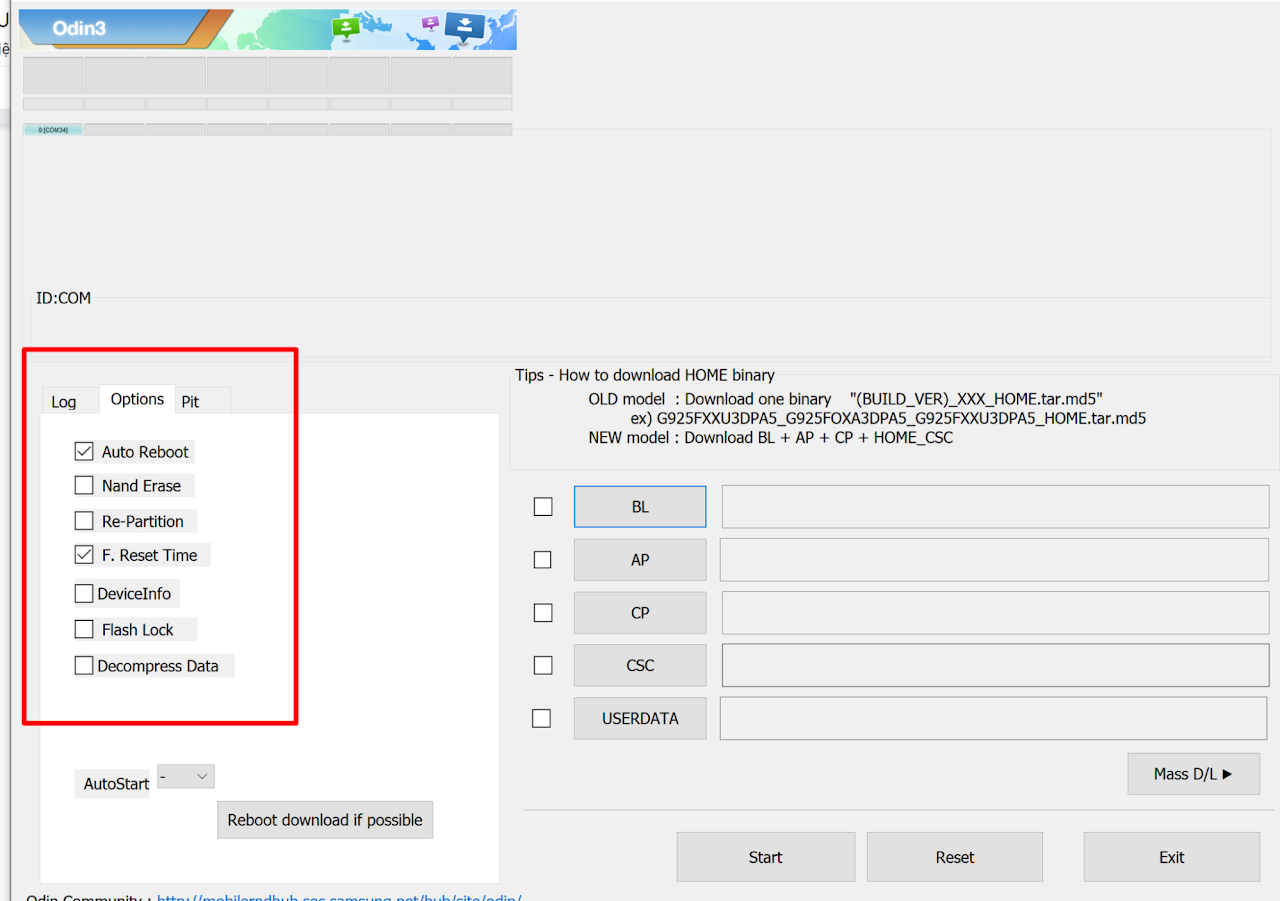The image size is (1280, 901).
Task: Click the CSC file path field
Action: coord(995,665)
